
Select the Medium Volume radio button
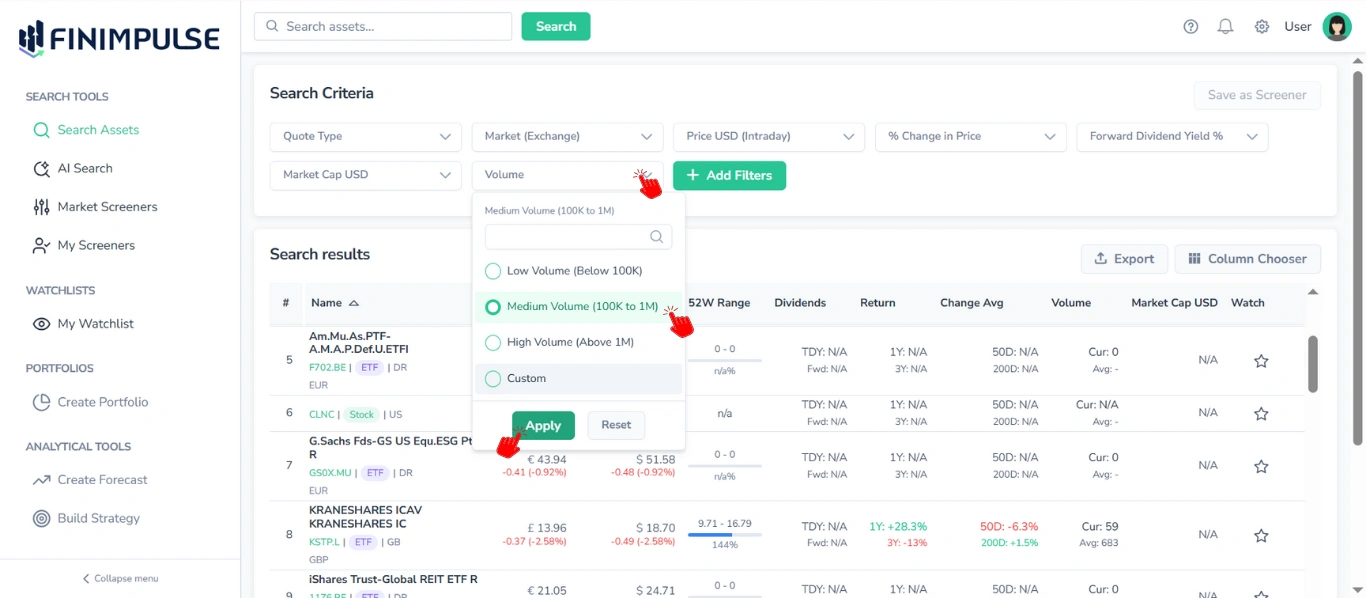click(492, 306)
